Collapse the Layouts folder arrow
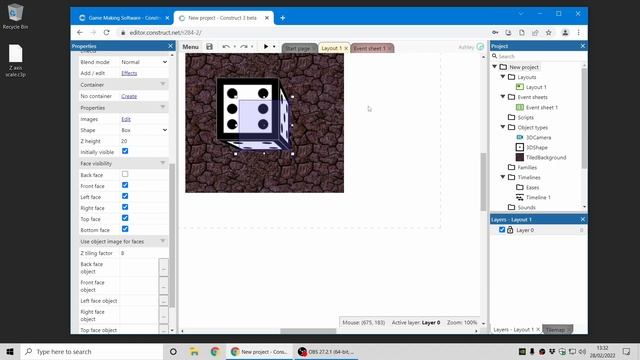 503,77
